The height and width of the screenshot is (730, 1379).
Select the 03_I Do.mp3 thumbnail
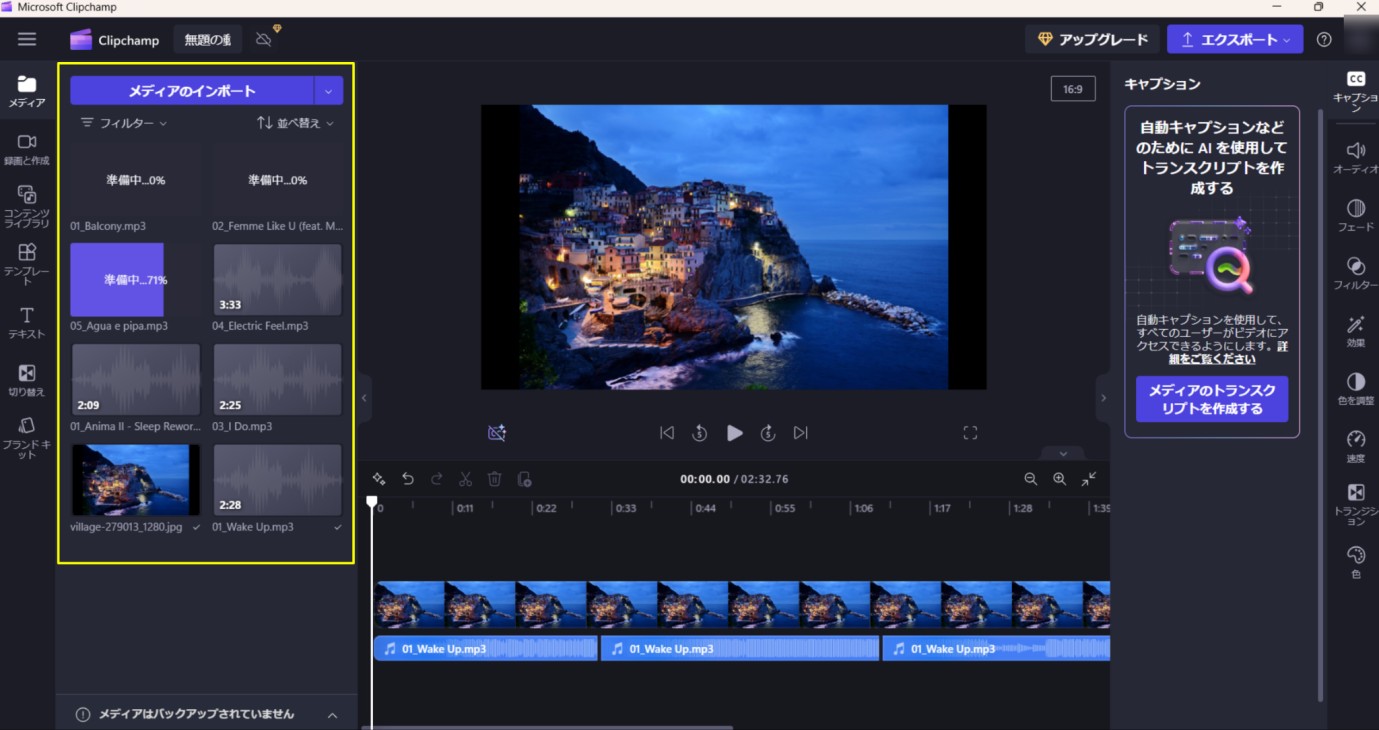[277, 380]
